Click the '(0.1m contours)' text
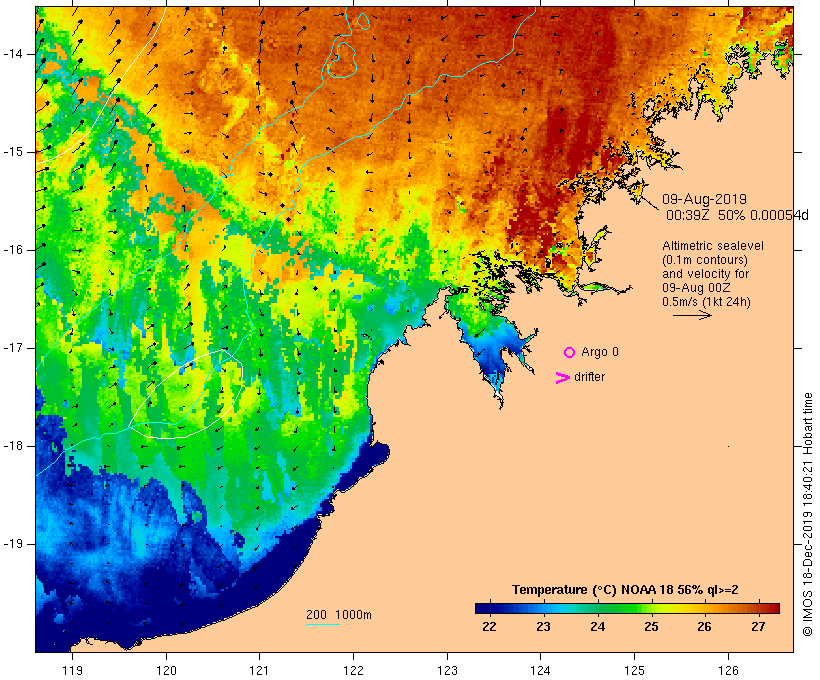820x680 pixels. point(704,260)
